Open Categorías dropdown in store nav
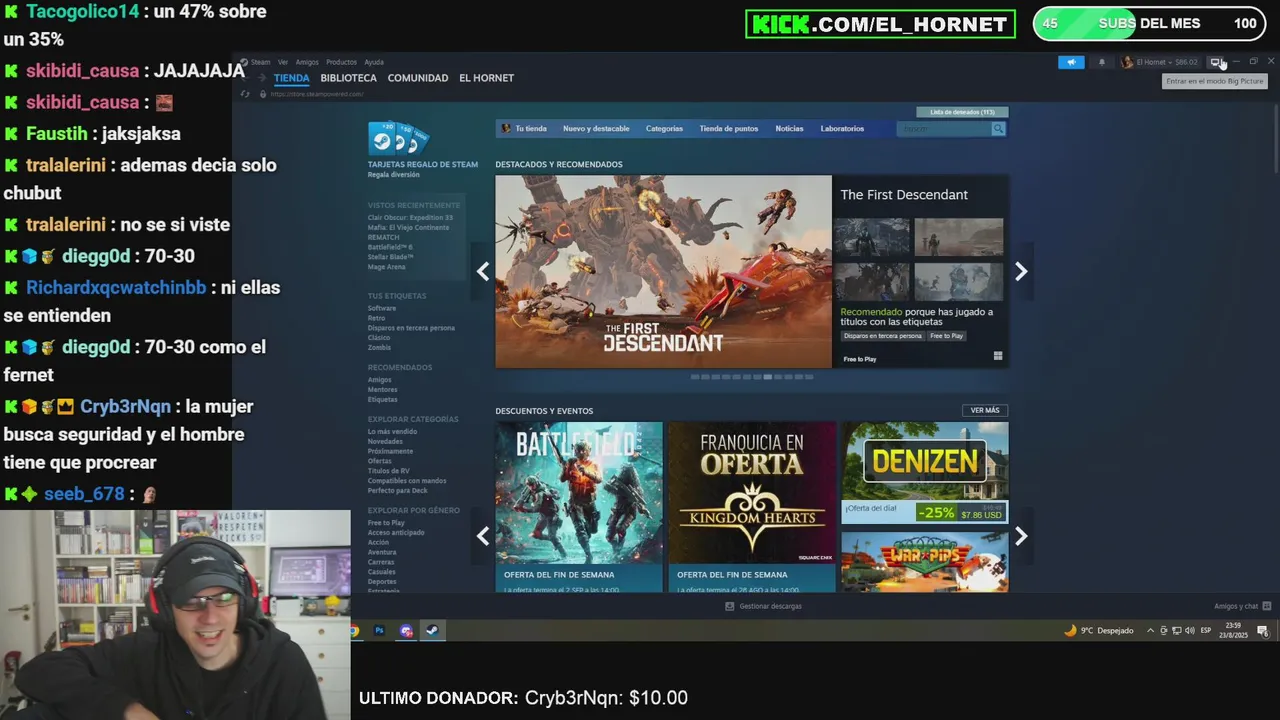 [x=664, y=129]
